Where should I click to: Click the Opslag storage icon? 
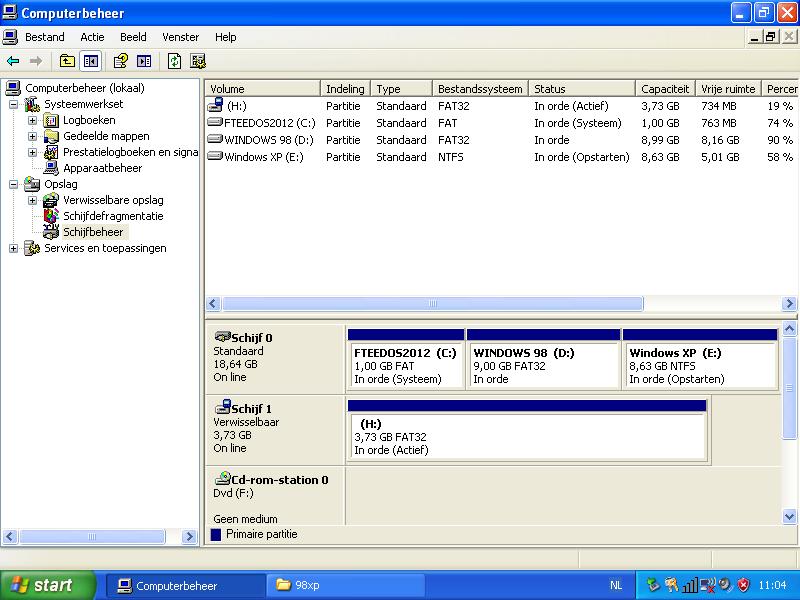point(32,184)
